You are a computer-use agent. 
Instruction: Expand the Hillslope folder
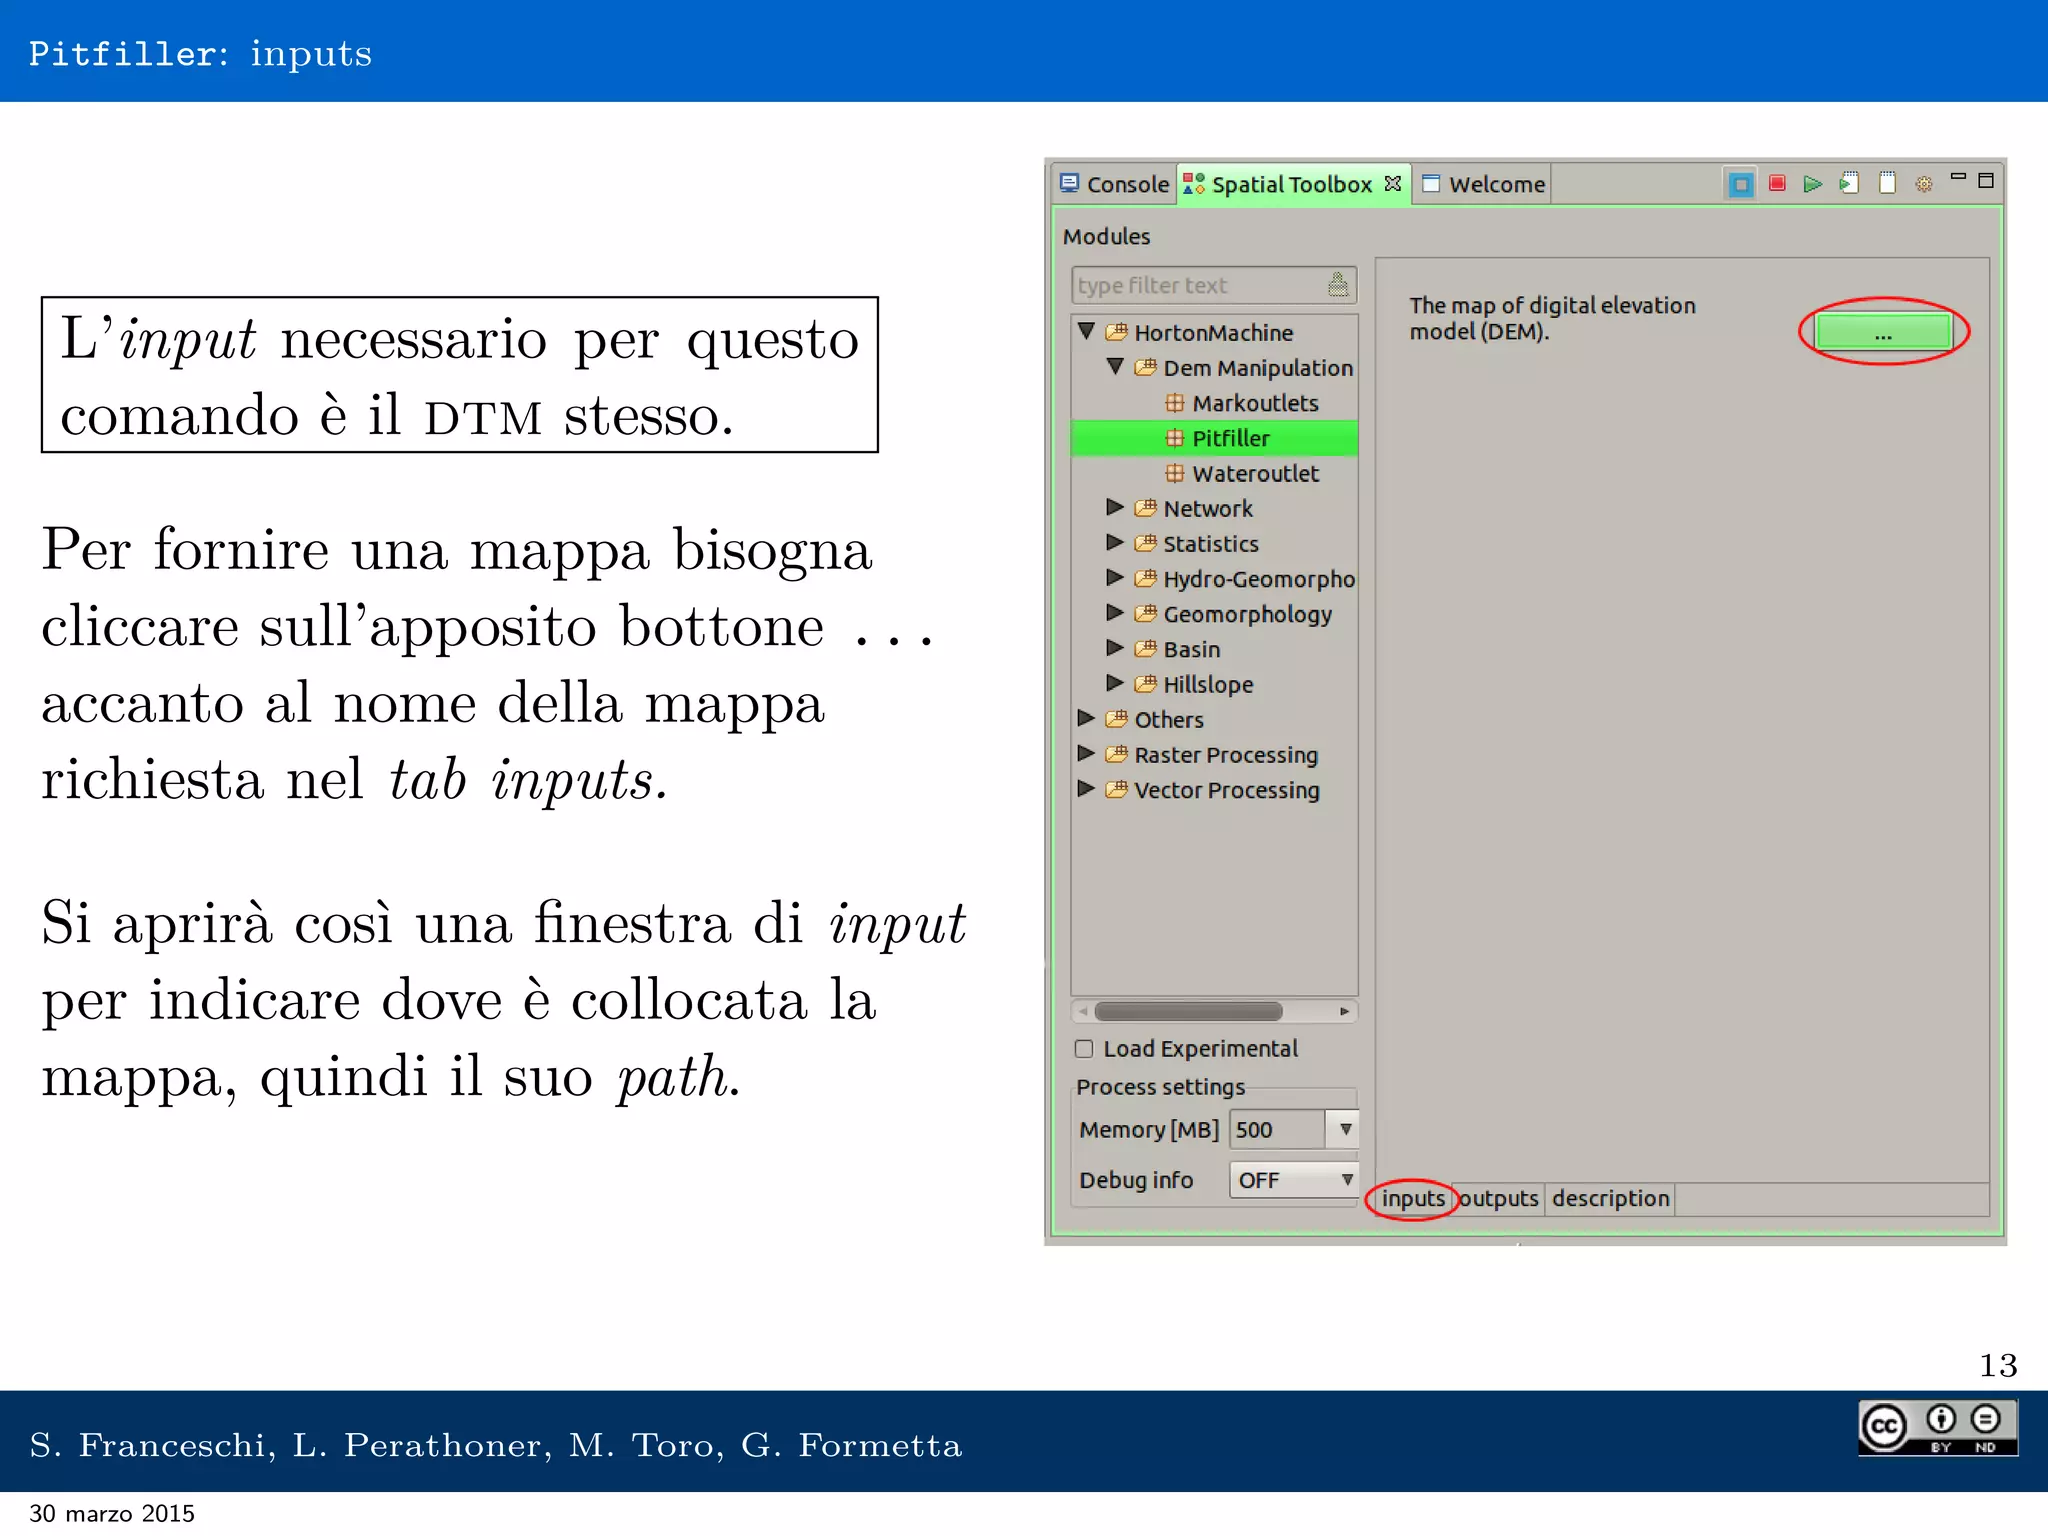1115,683
